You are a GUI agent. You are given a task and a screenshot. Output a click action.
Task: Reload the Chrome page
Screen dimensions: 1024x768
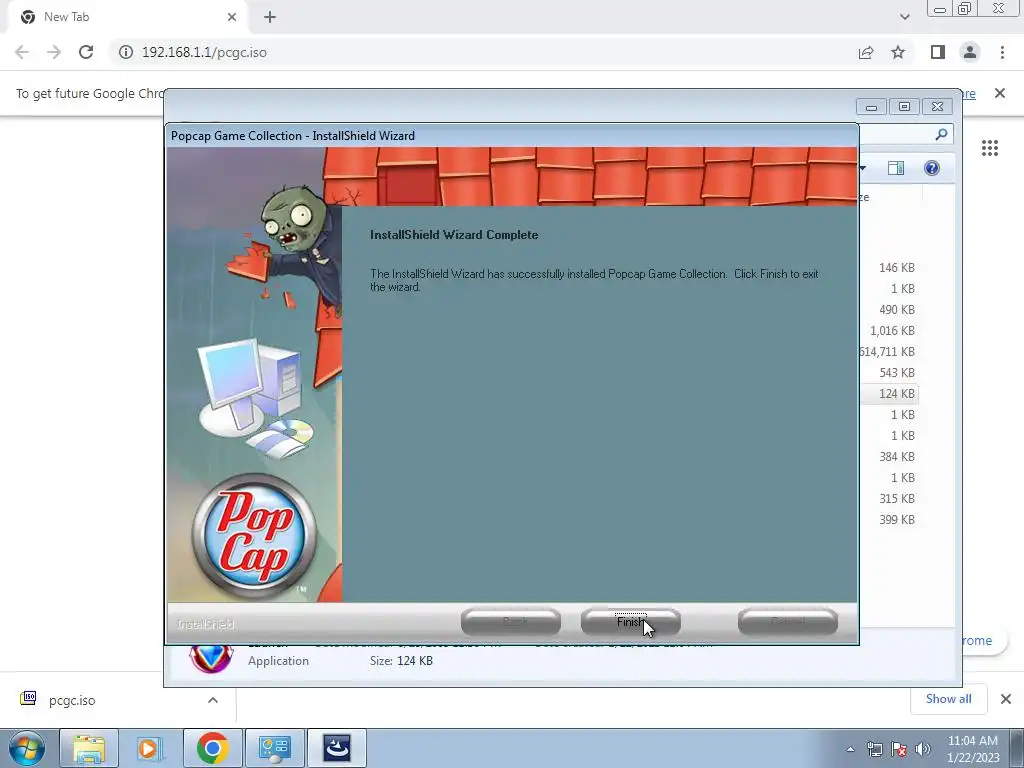86,52
